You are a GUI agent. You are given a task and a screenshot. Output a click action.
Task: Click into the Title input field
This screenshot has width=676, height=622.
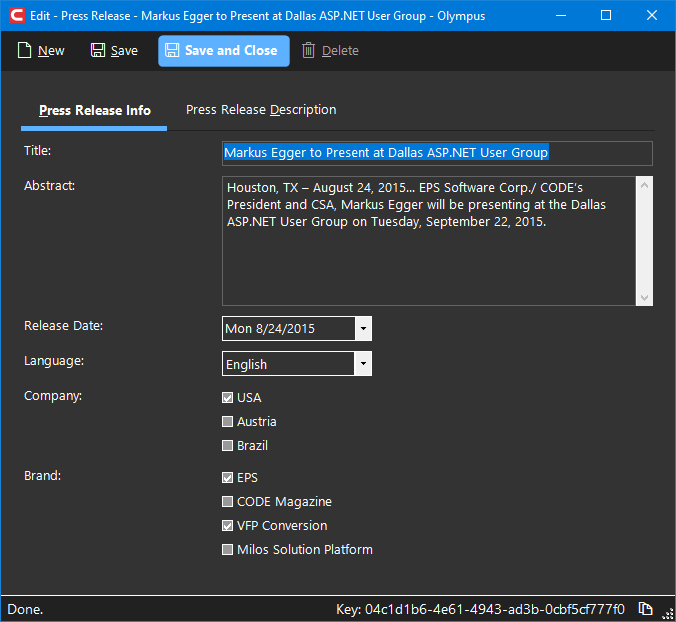coord(437,153)
